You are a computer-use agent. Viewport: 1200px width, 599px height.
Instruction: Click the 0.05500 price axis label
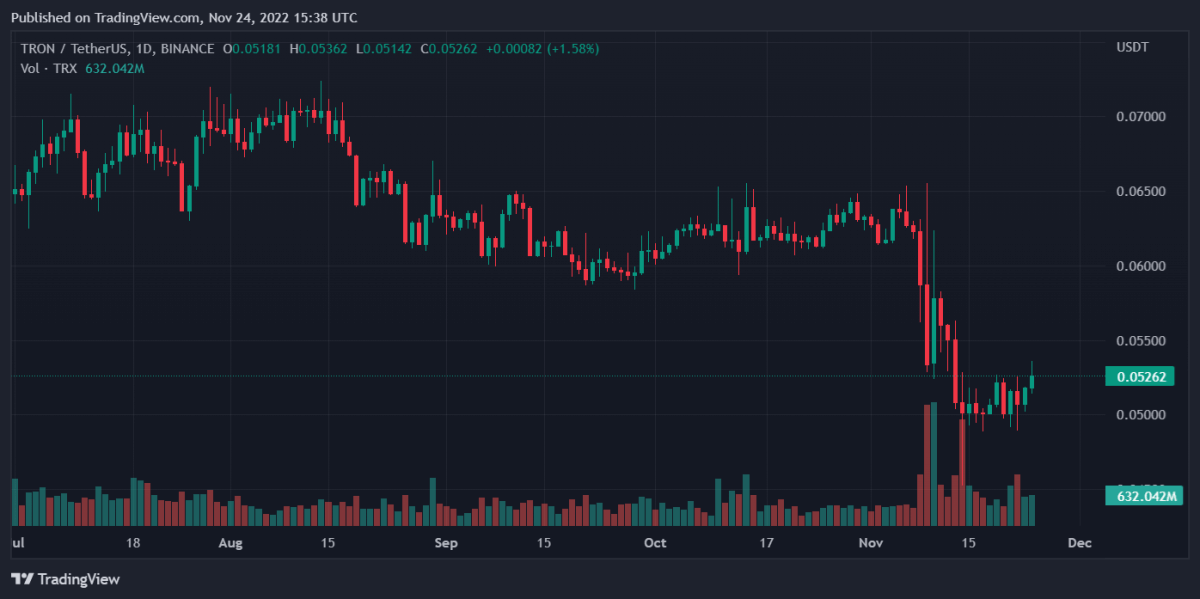click(1140, 341)
